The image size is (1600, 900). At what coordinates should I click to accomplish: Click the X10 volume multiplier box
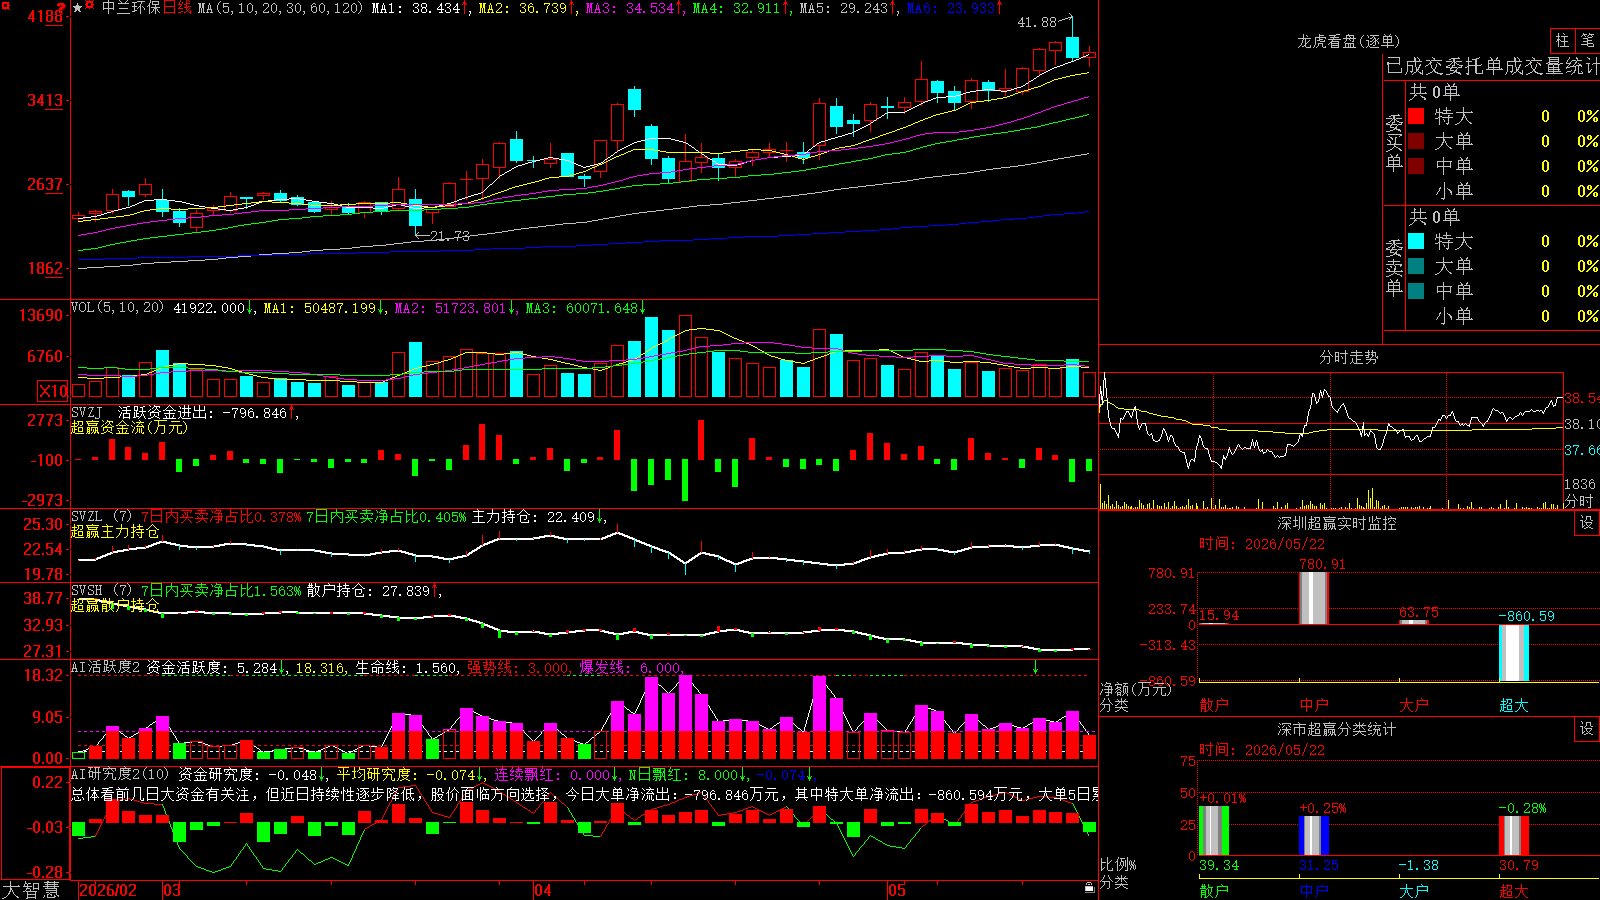click(x=53, y=391)
